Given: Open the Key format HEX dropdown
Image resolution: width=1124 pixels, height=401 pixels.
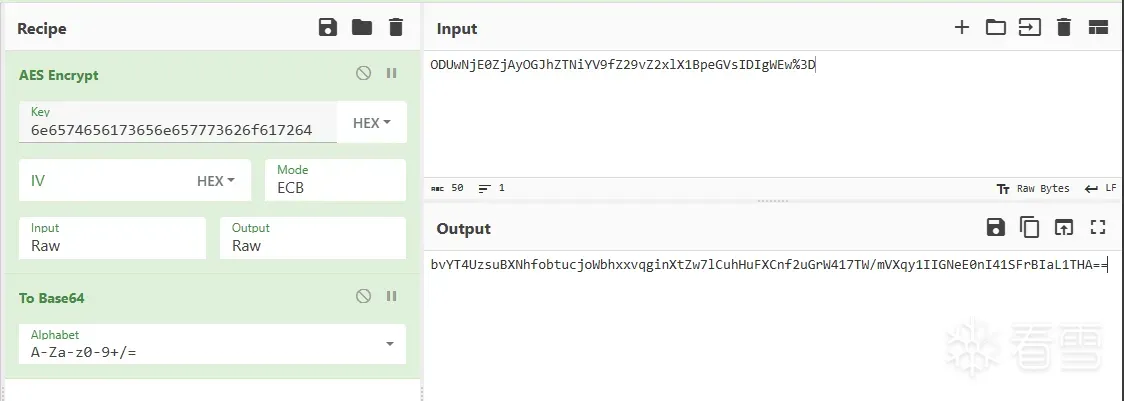Looking at the screenshot, I should [x=372, y=123].
